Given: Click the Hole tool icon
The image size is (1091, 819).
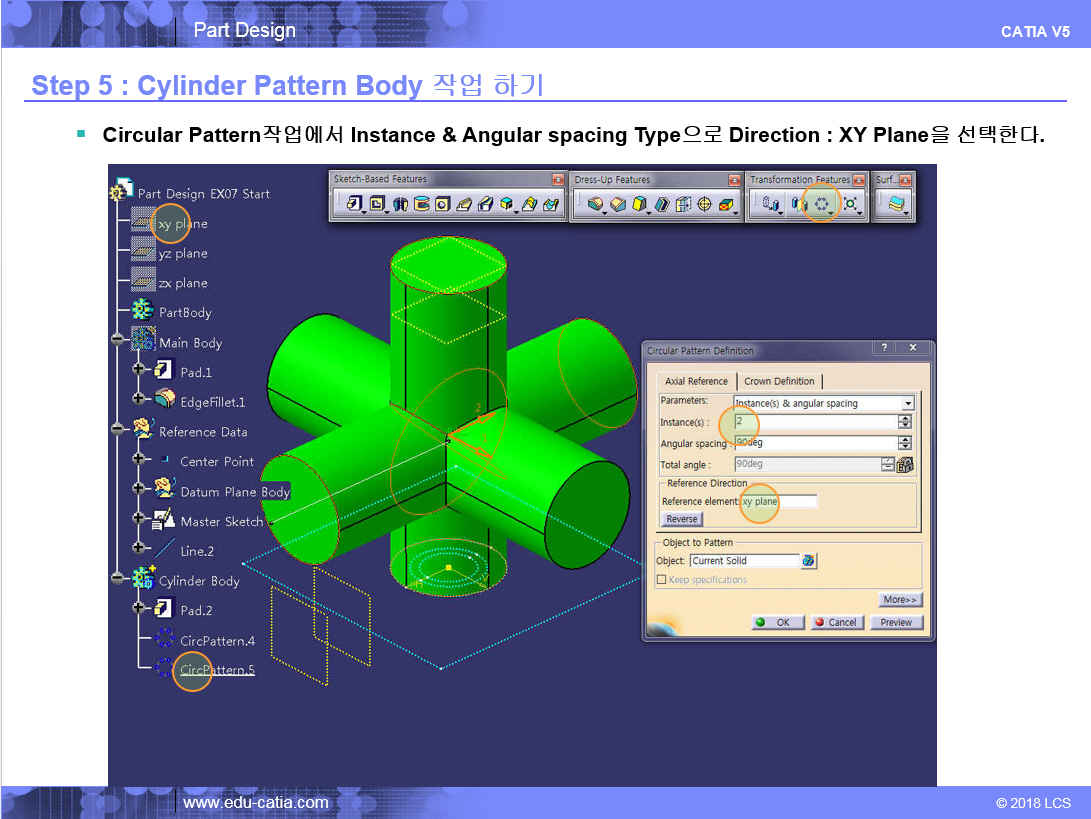Looking at the screenshot, I should 441,204.
